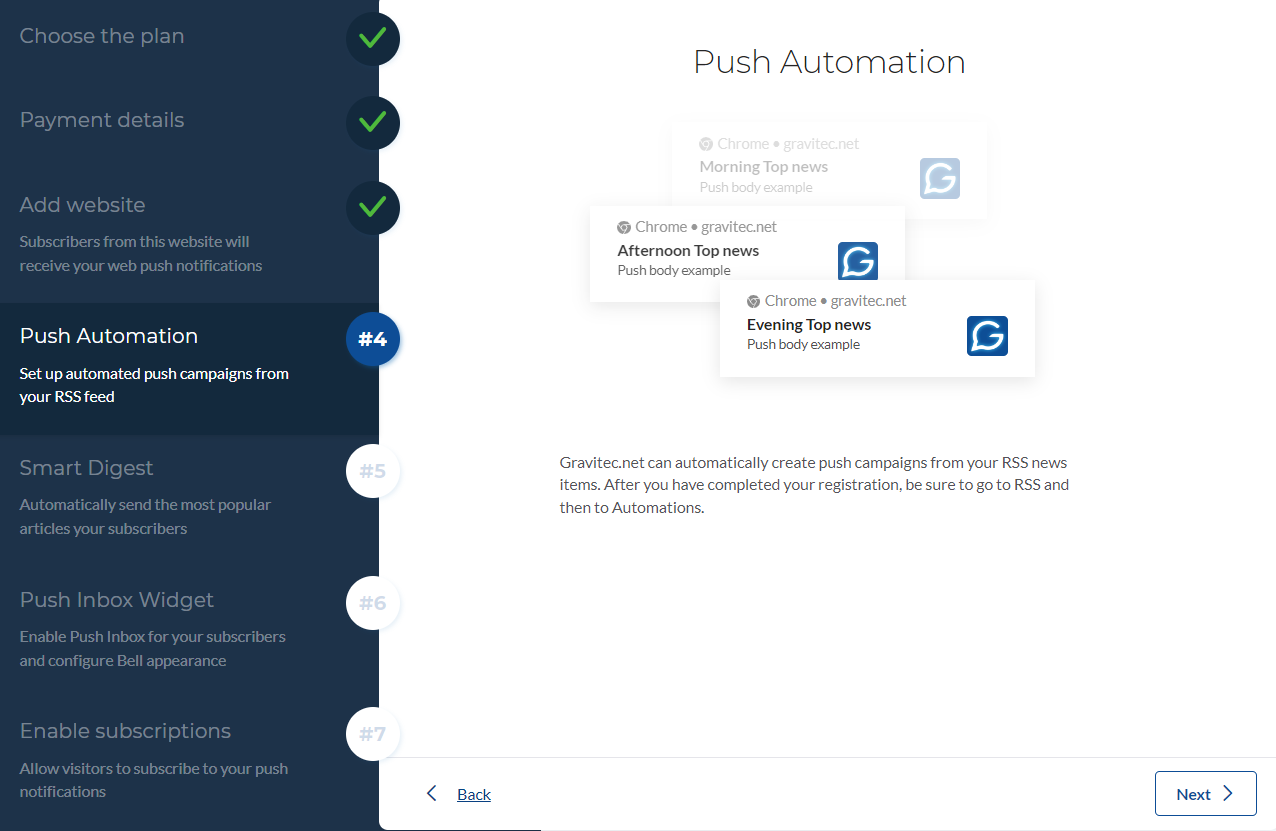Click the Gravitec.net RSS description paragraph
Image resolution: width=1276 pixels, height=831 pixels.
(x=814, y=485)
